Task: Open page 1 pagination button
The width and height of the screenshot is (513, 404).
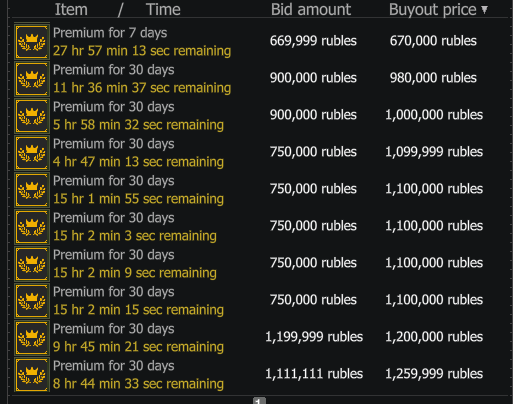Action: click(259, 401)
